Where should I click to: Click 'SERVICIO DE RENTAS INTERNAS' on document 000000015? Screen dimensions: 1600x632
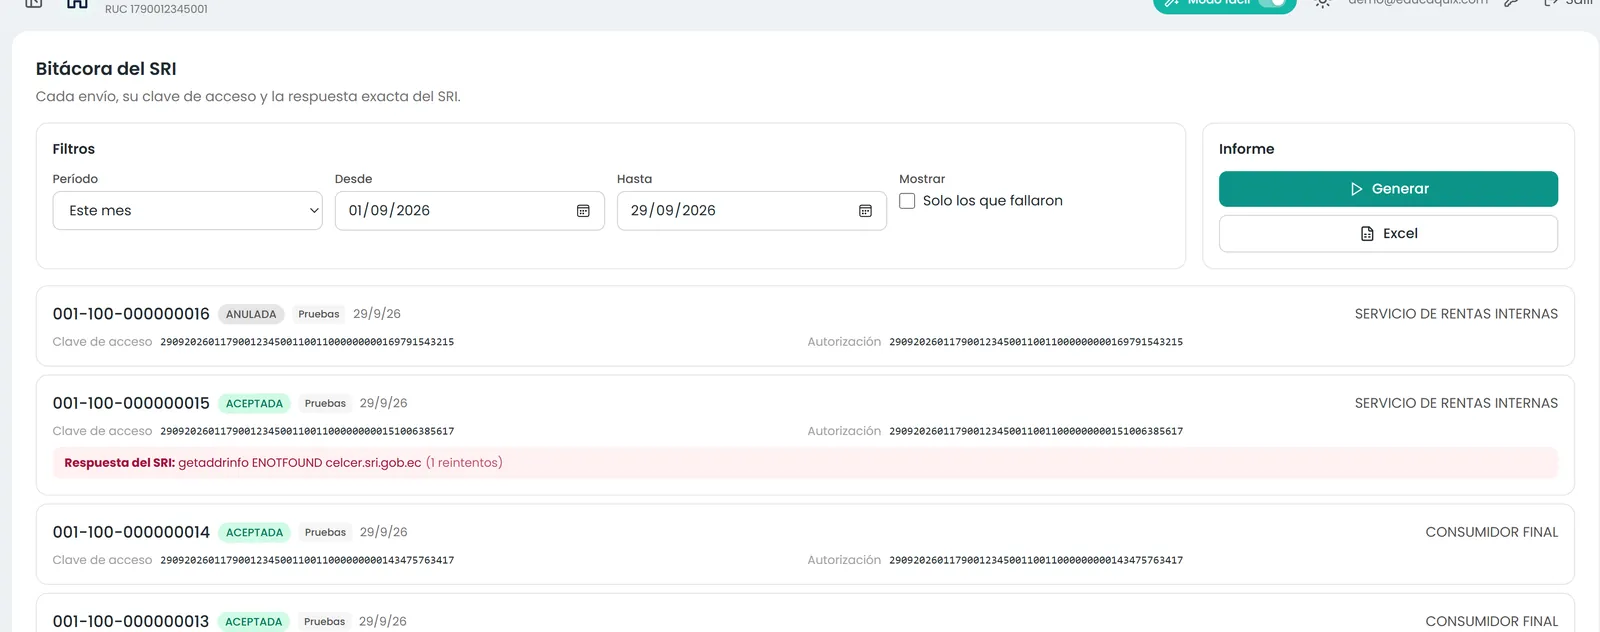tap(1456, 403)
